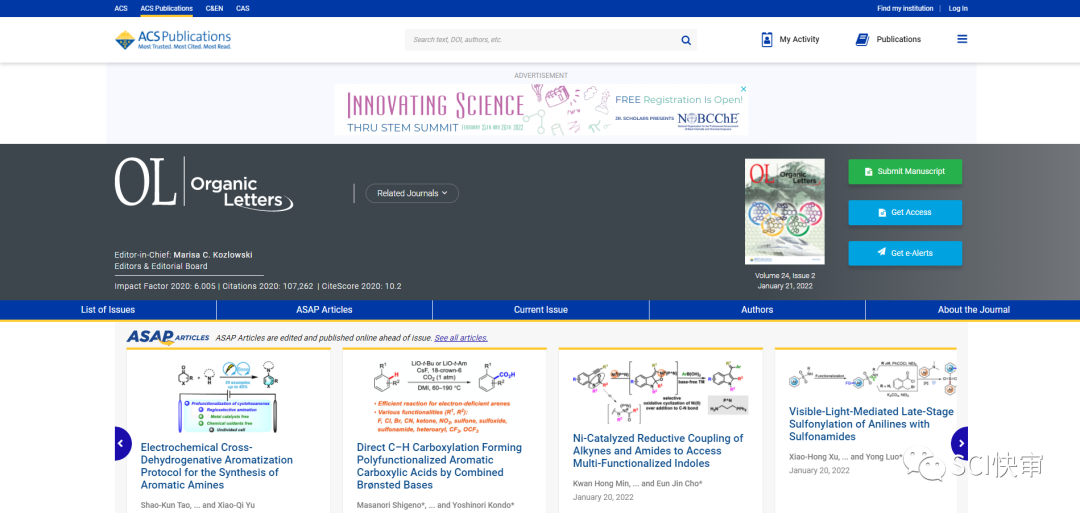
Task: Expand the Related Journals dropdown
Action: click(x=412, y=193)
